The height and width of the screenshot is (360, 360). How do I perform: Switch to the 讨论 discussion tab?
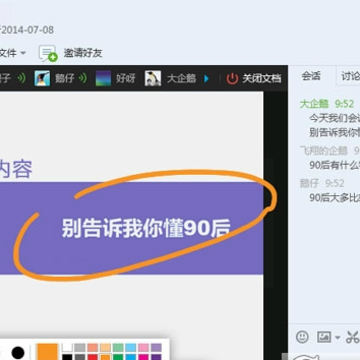point(350,76)
